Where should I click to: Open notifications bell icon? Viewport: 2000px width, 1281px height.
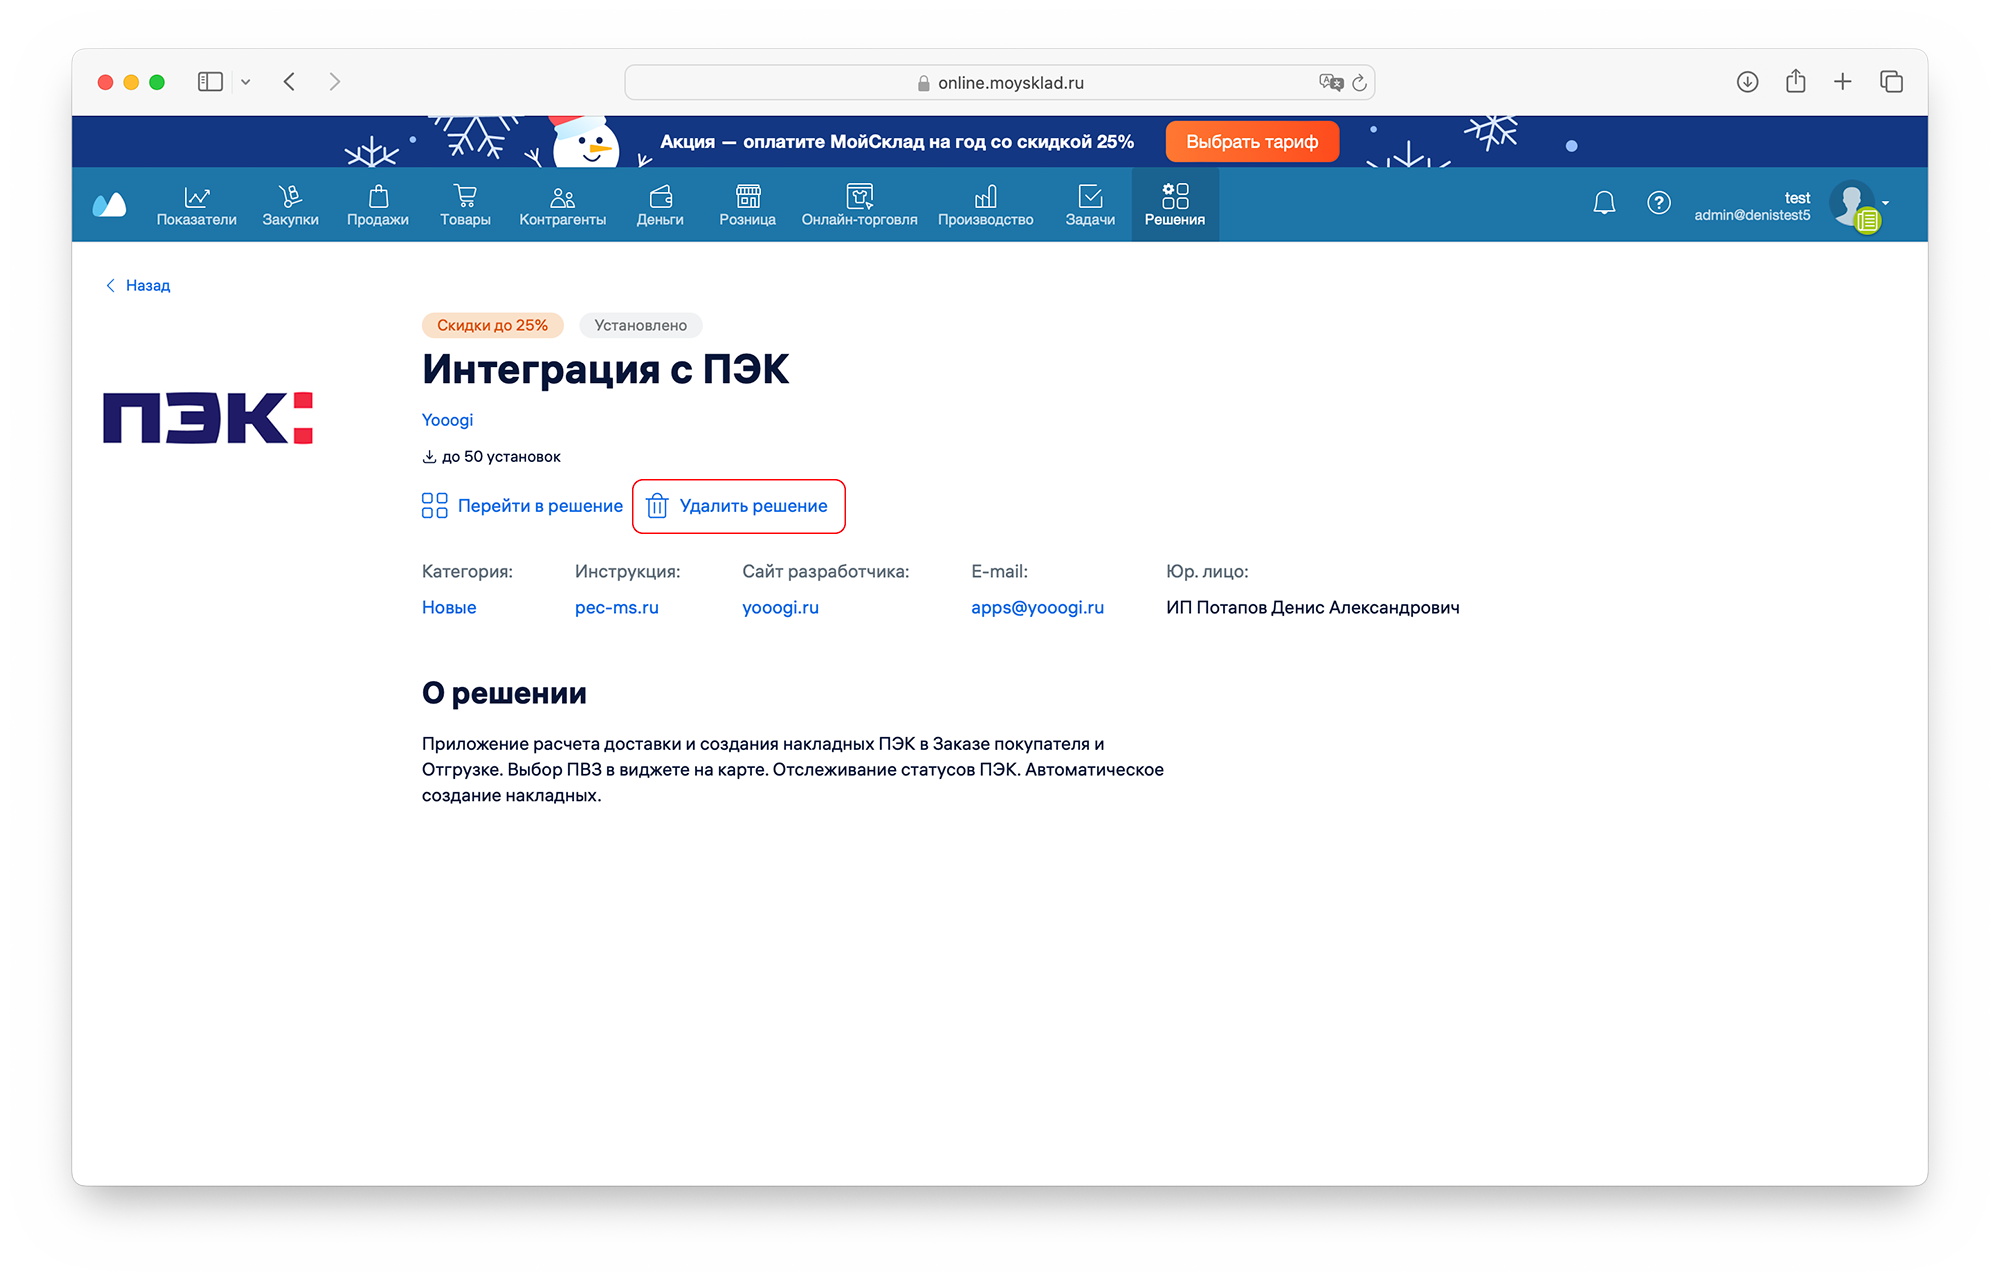pos(1604,203)
